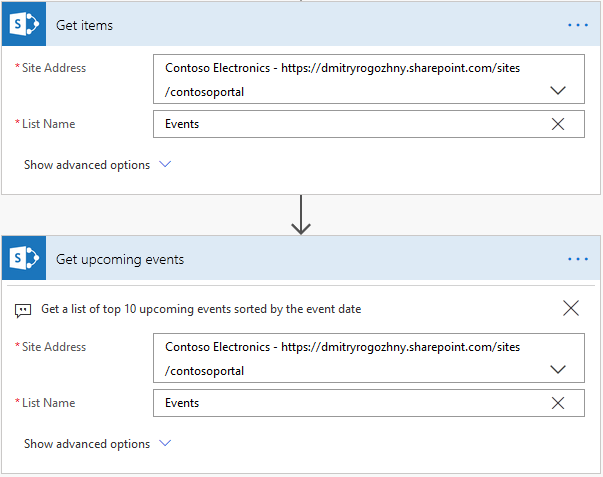Click List Name field in Get upcoming events
The image size is (603, 477).
pos(369,403)
